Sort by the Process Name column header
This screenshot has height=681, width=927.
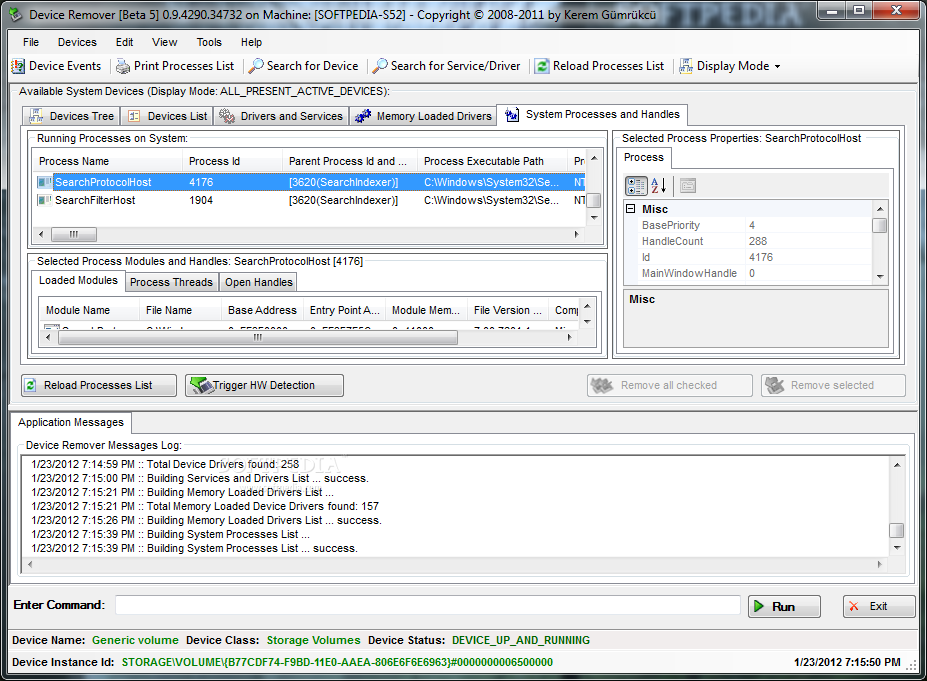(108, 161)
